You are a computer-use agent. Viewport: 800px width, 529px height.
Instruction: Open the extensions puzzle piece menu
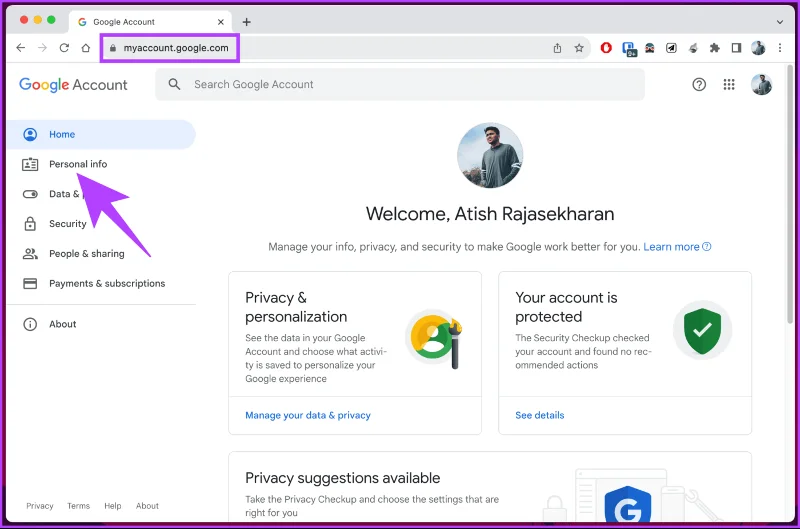coord(714,48)
